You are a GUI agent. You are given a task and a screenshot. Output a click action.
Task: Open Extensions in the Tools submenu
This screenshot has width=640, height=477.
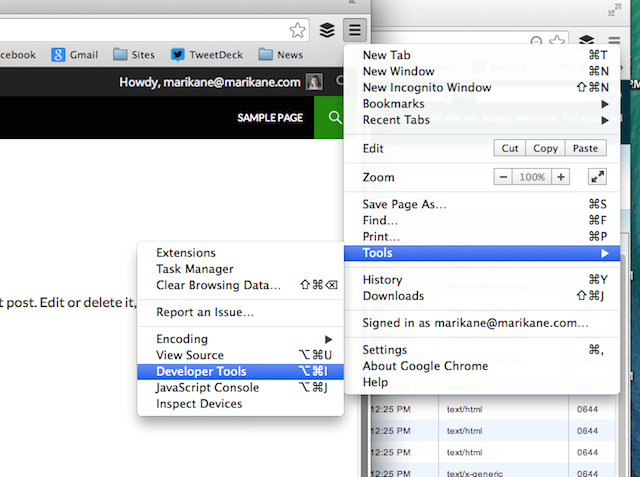point(240,253)
